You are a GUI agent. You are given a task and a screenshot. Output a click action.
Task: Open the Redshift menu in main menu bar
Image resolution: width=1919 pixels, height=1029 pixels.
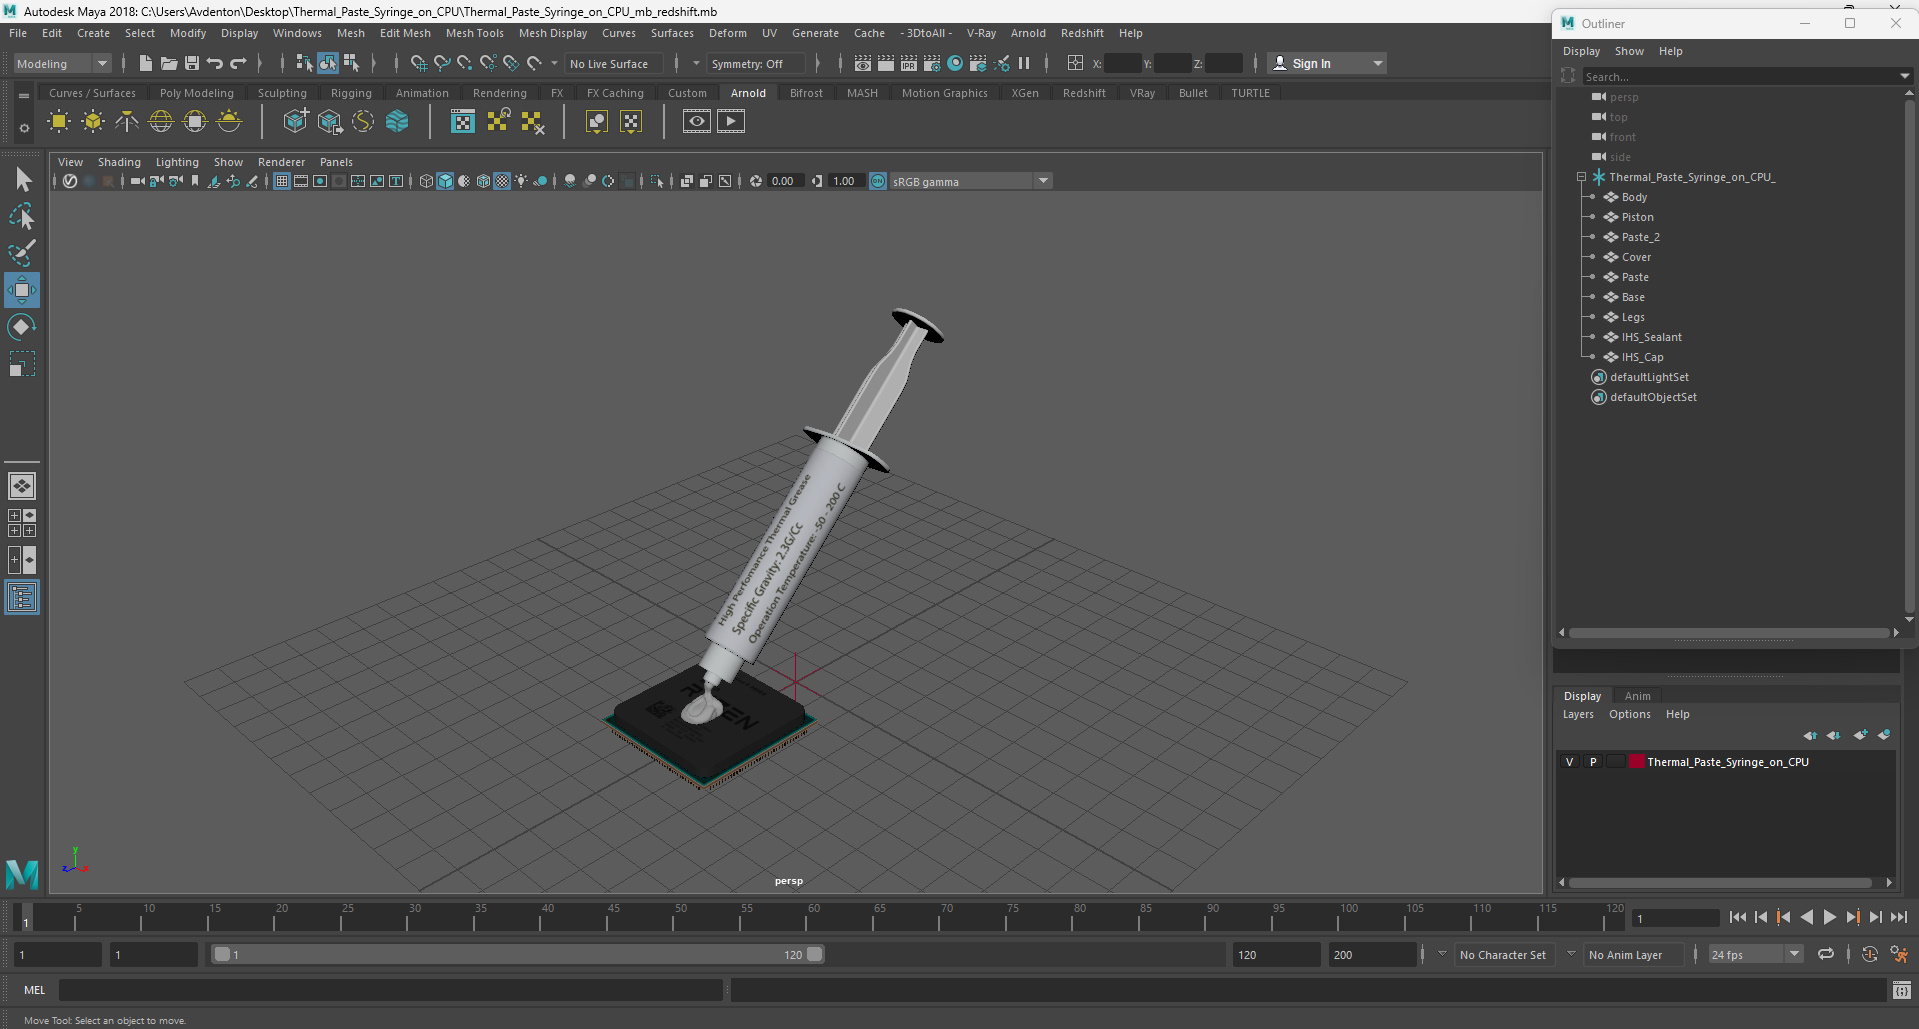tap(1082, 33)
